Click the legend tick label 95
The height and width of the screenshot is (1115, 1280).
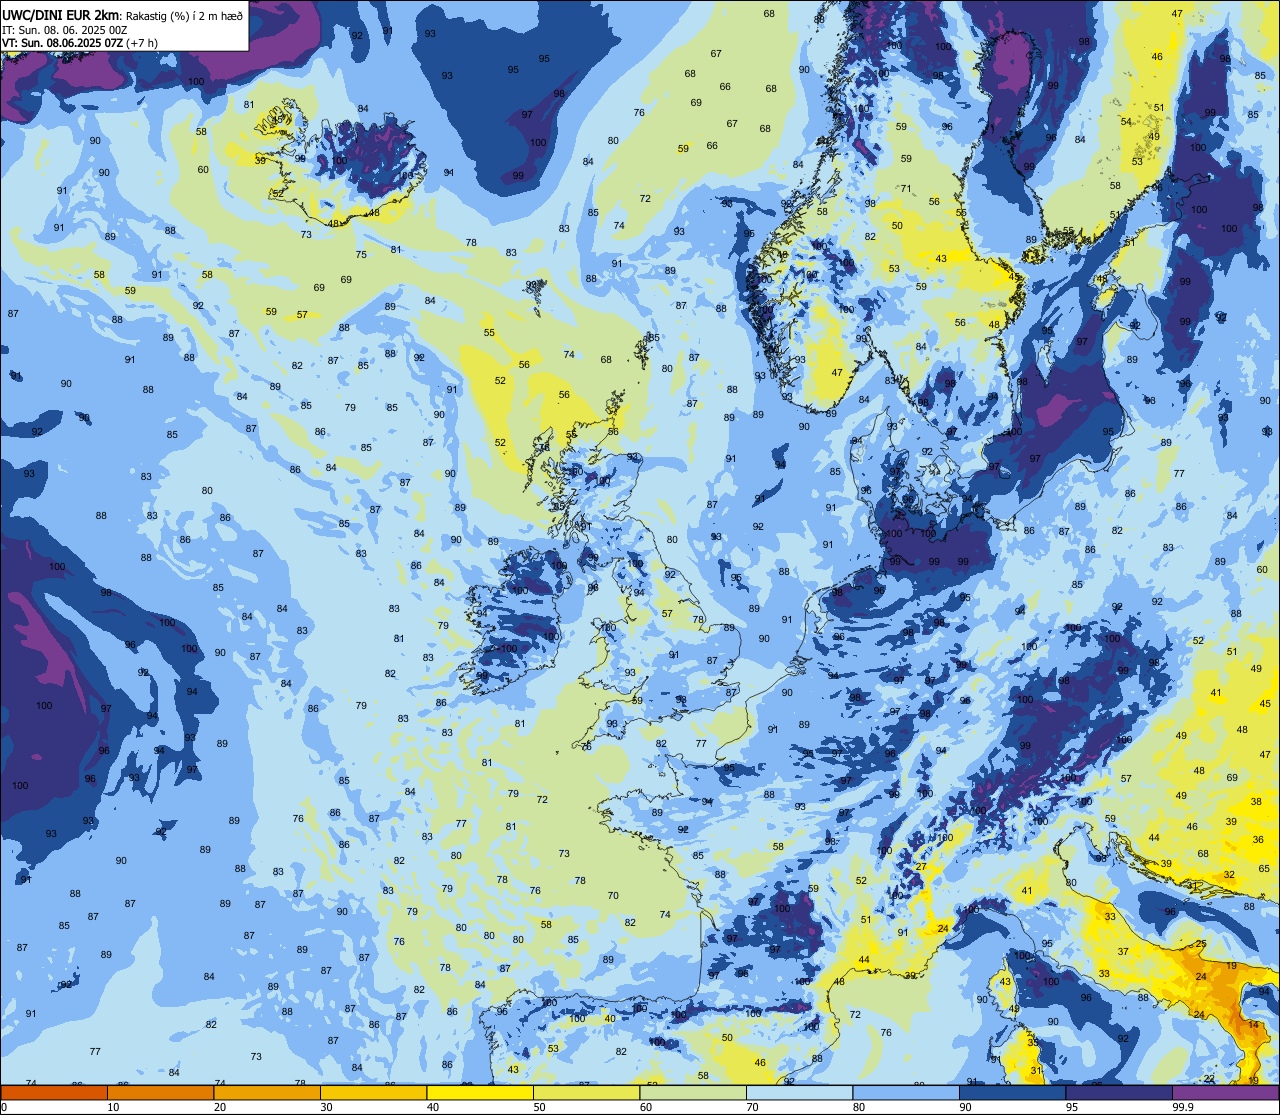tap(1073, 1107)
